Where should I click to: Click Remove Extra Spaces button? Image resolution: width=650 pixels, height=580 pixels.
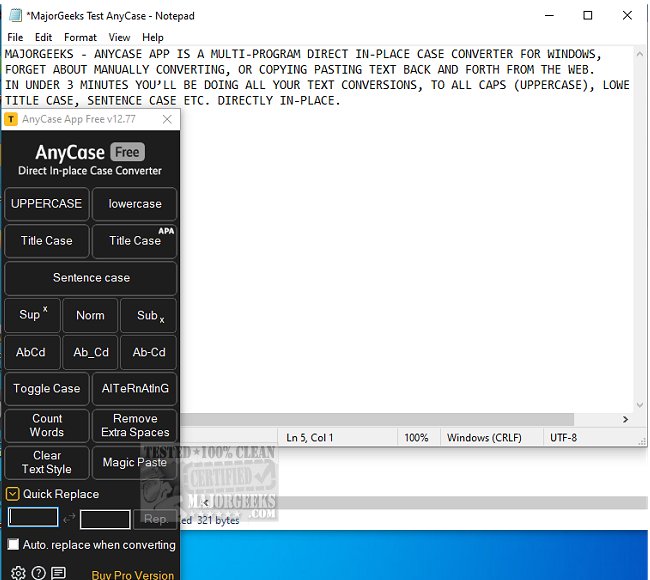135,425
